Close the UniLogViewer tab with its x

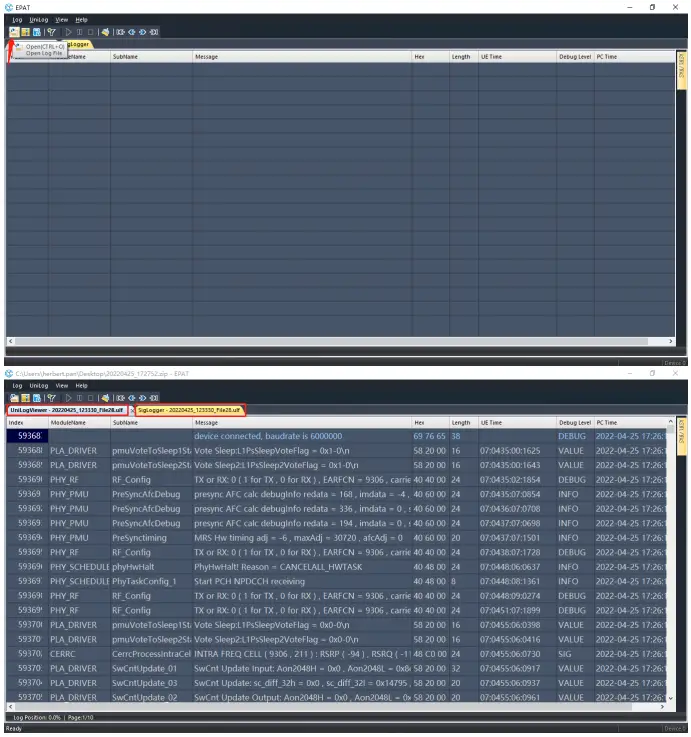tap(132, 411)
